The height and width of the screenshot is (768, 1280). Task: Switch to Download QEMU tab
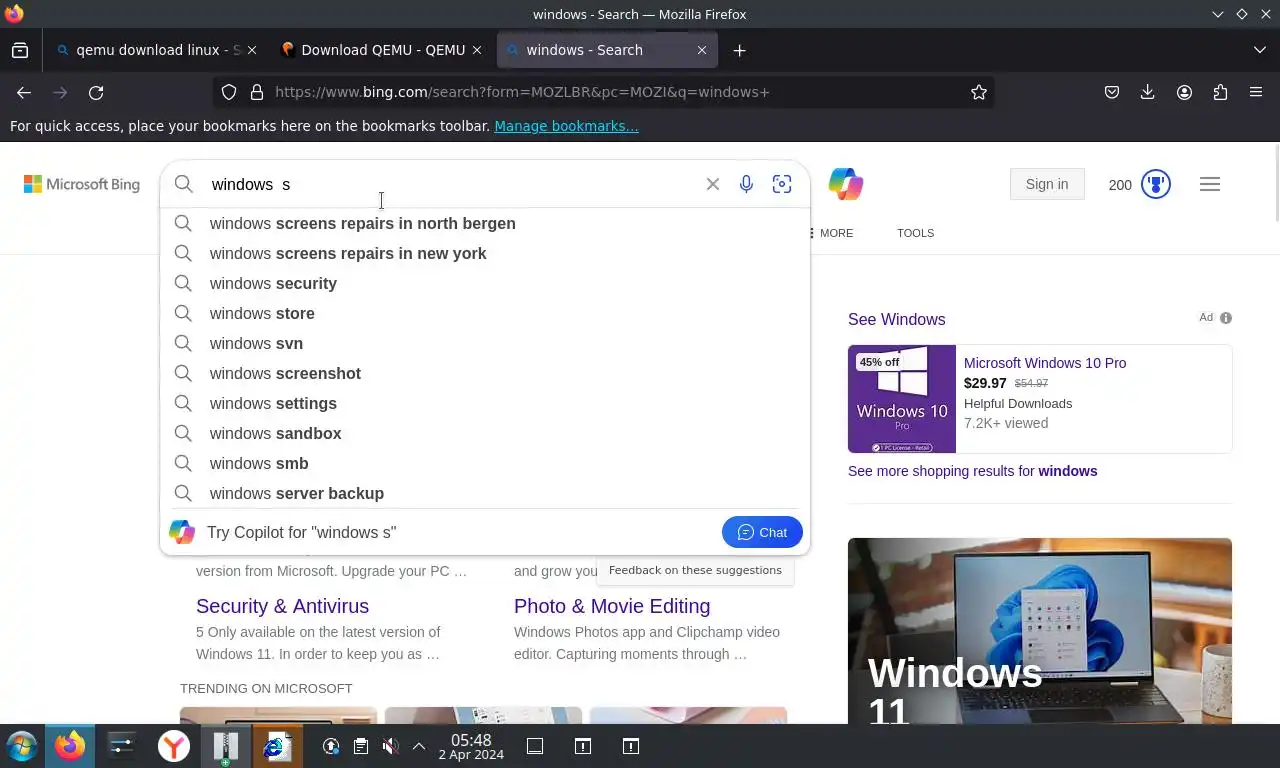pyautogui.click(x=381, y=50)
